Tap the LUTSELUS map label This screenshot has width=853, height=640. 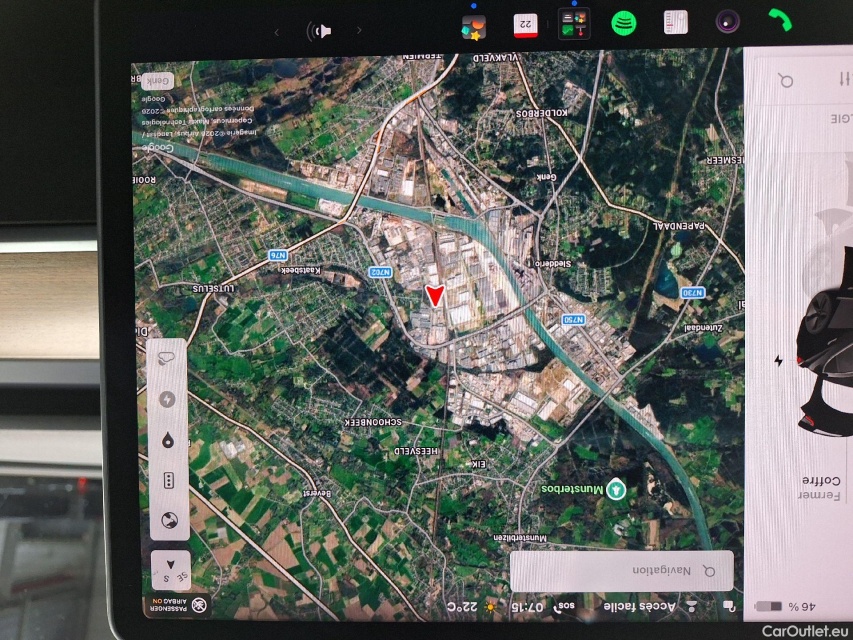(x=213, y=288)
